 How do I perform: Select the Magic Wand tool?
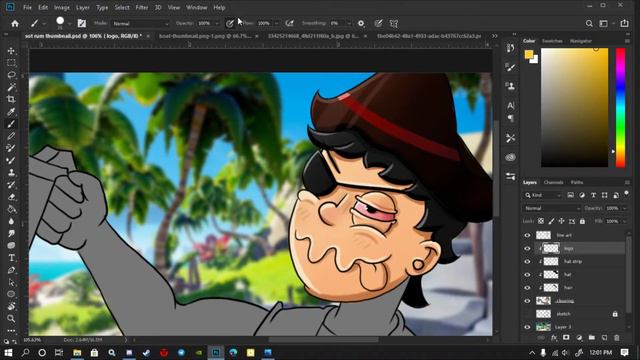pyautogui.click(x=11, y=87)
